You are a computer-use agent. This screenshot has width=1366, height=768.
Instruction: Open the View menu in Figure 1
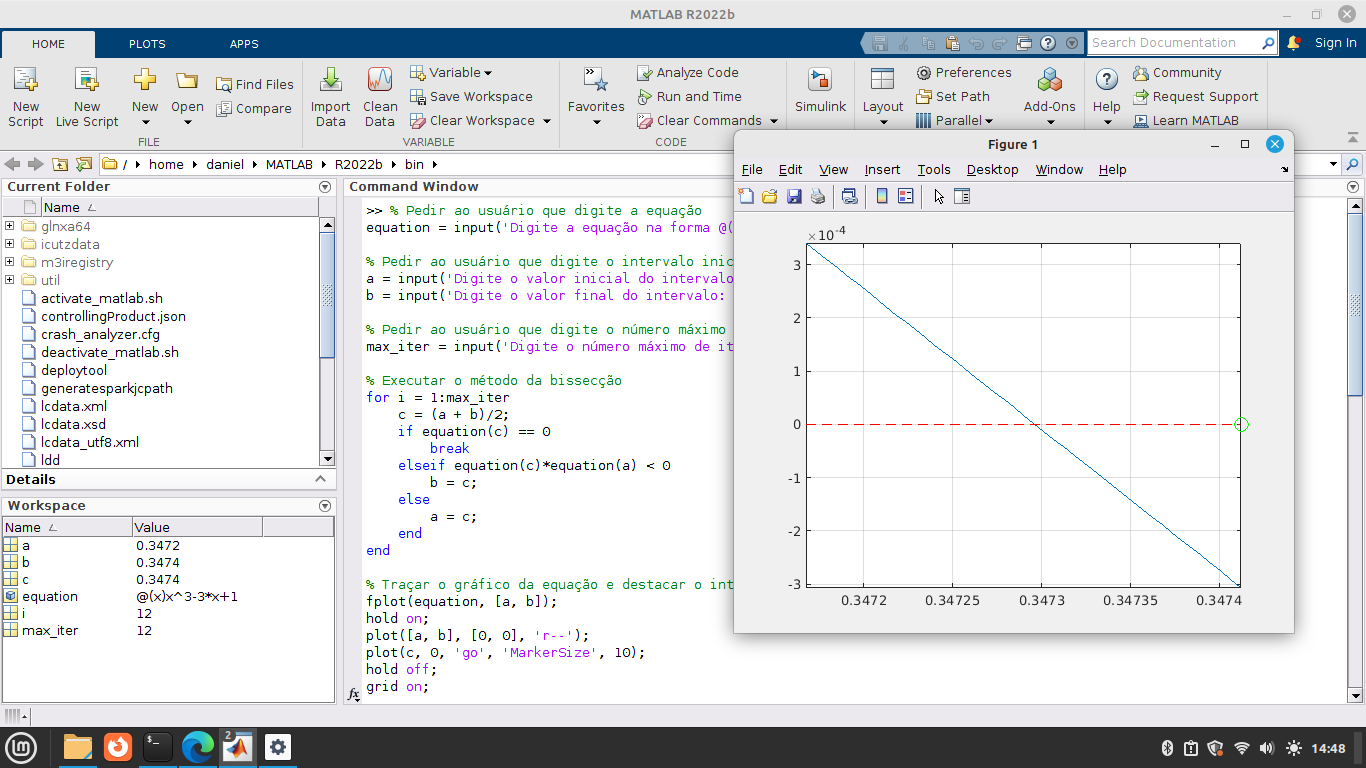[x=833, y=169]
